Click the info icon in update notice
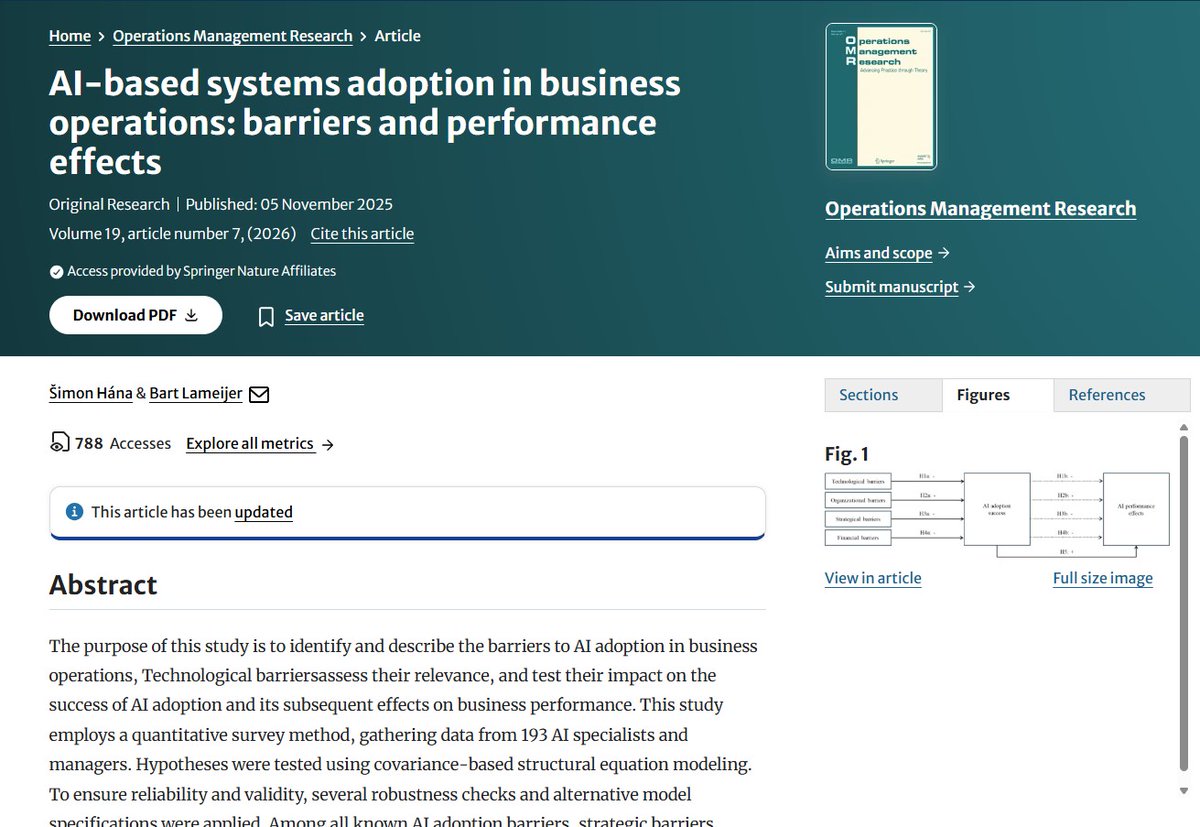The image size is (1200, 827). point(74,512)
